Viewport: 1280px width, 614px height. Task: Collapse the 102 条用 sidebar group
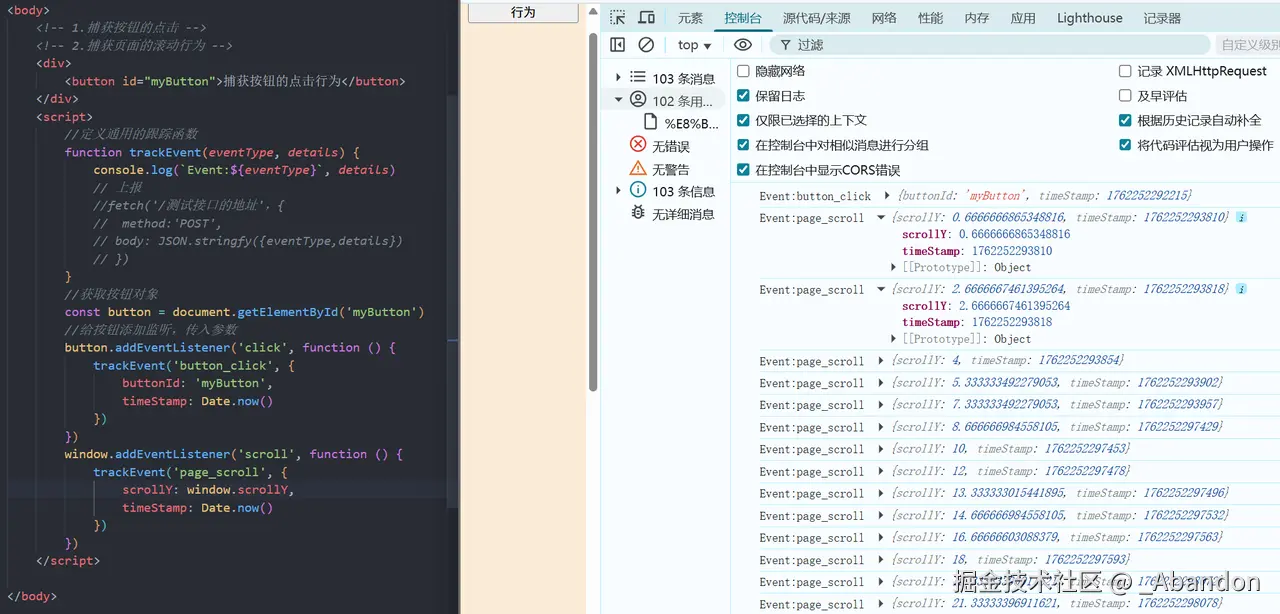[x=618, y=100]
